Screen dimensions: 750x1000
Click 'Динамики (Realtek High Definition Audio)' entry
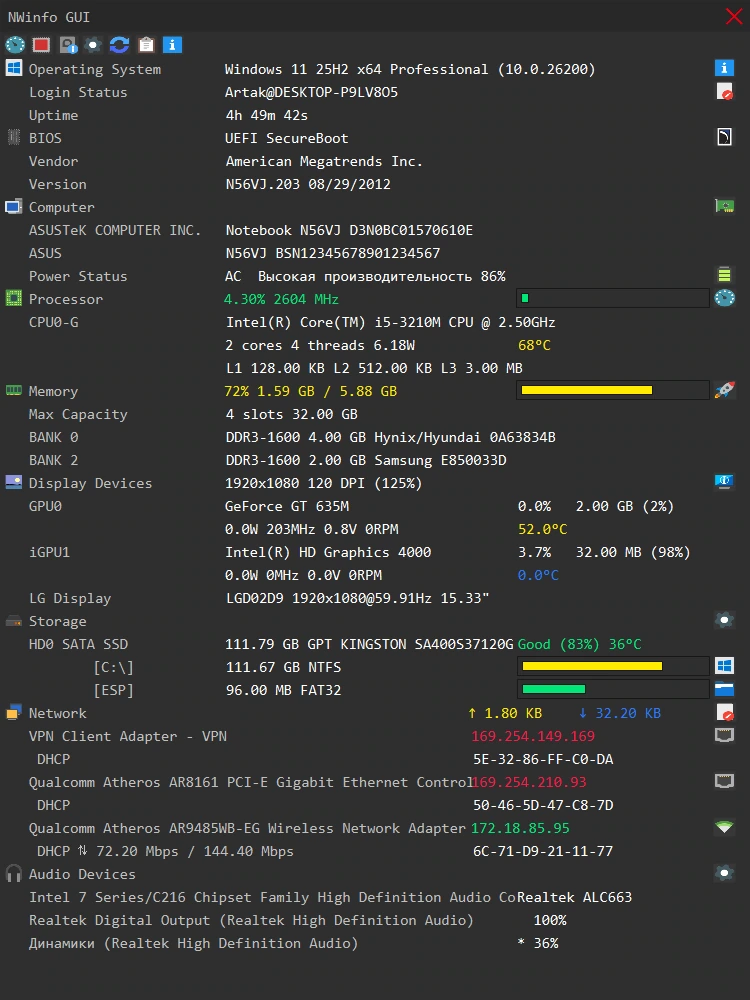(x=193, y=943)
